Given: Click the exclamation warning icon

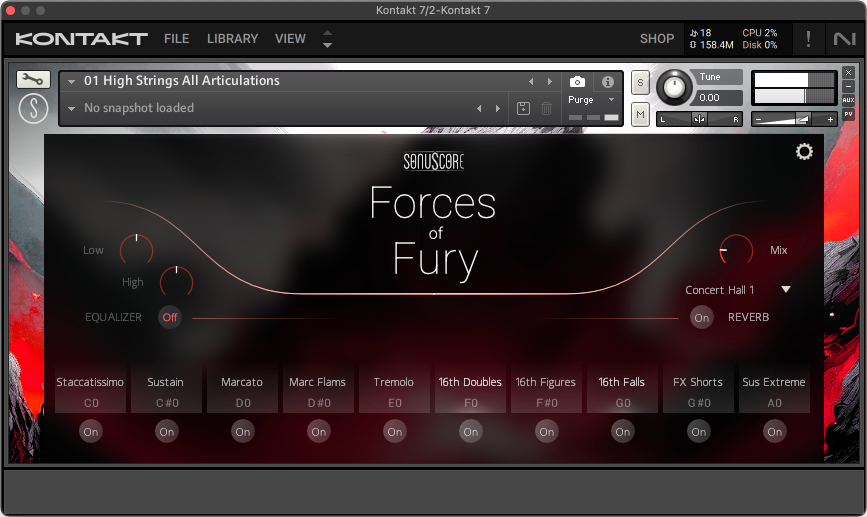Looking at the screenshot, I should (808, 39).
